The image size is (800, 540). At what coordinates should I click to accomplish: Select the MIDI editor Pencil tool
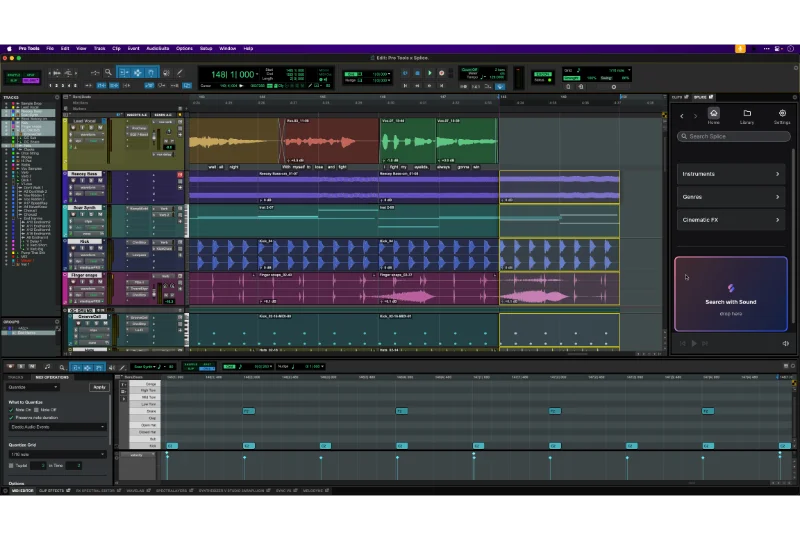pos(122,367)
